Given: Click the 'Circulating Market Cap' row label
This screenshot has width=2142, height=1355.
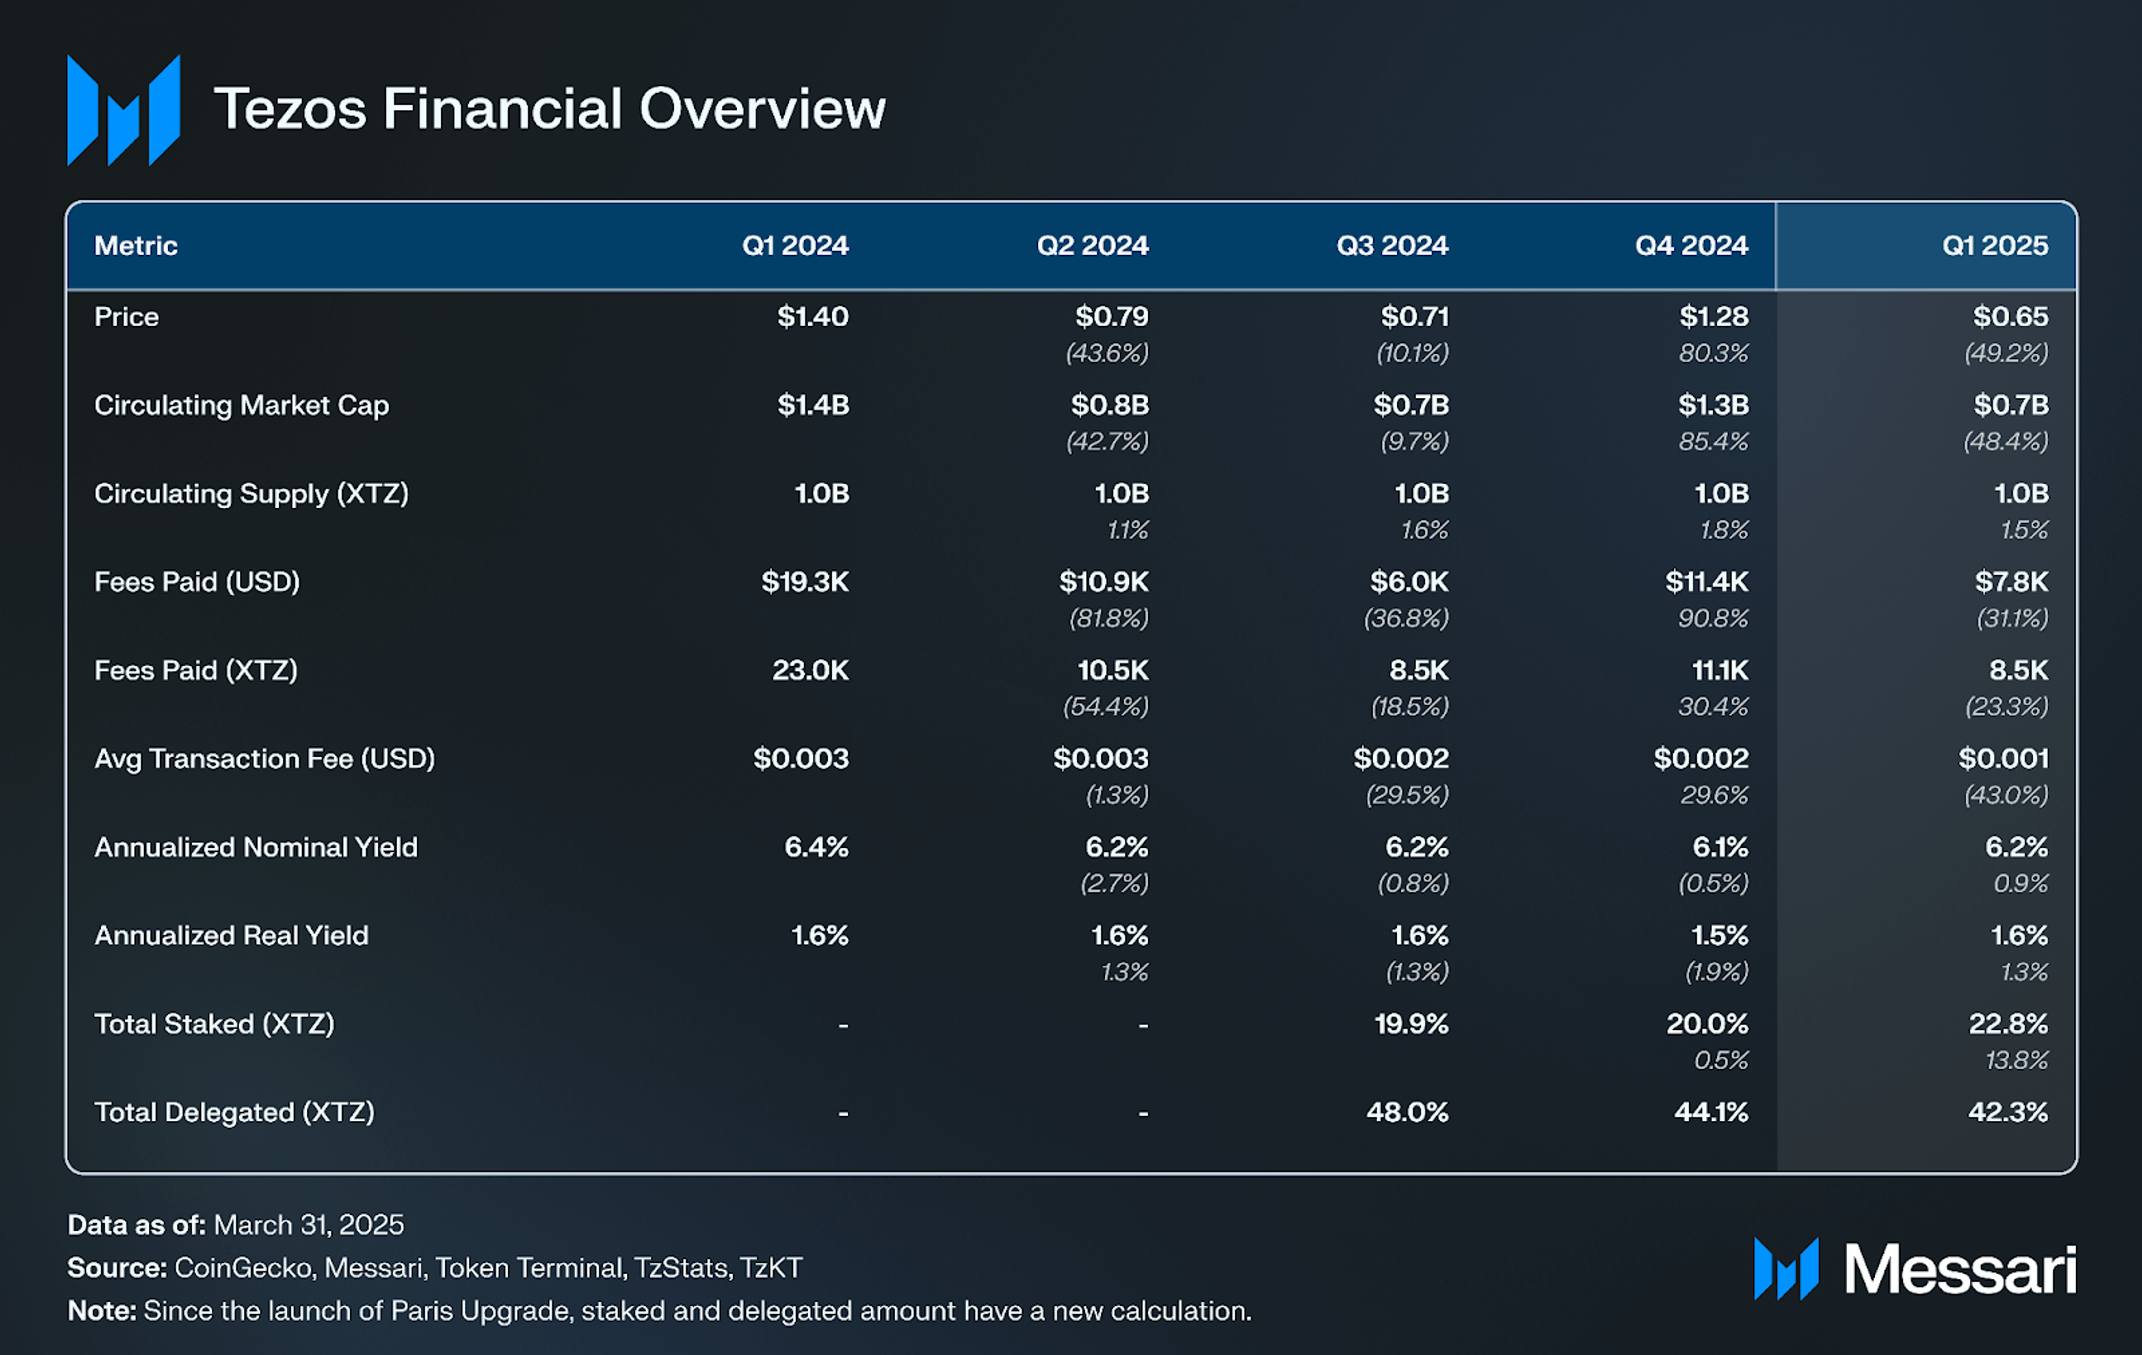Looking at the screenshot, I should 242,405.
